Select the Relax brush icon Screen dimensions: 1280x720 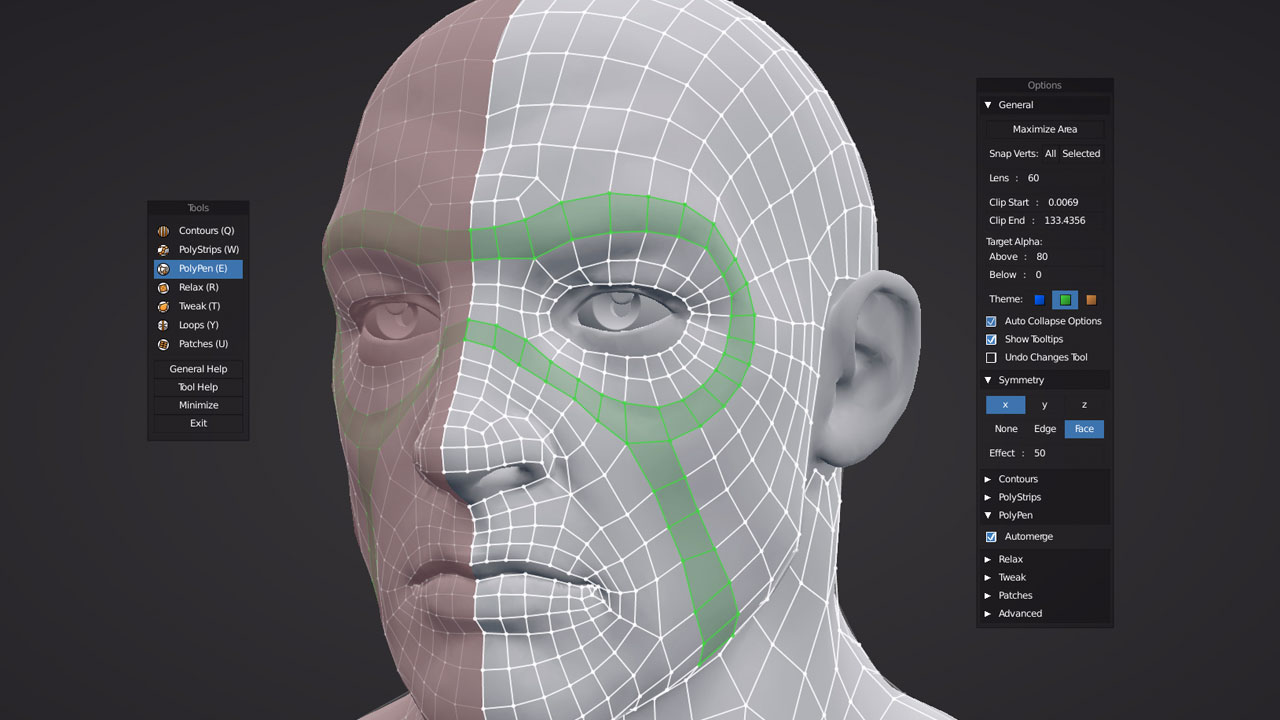163,287
